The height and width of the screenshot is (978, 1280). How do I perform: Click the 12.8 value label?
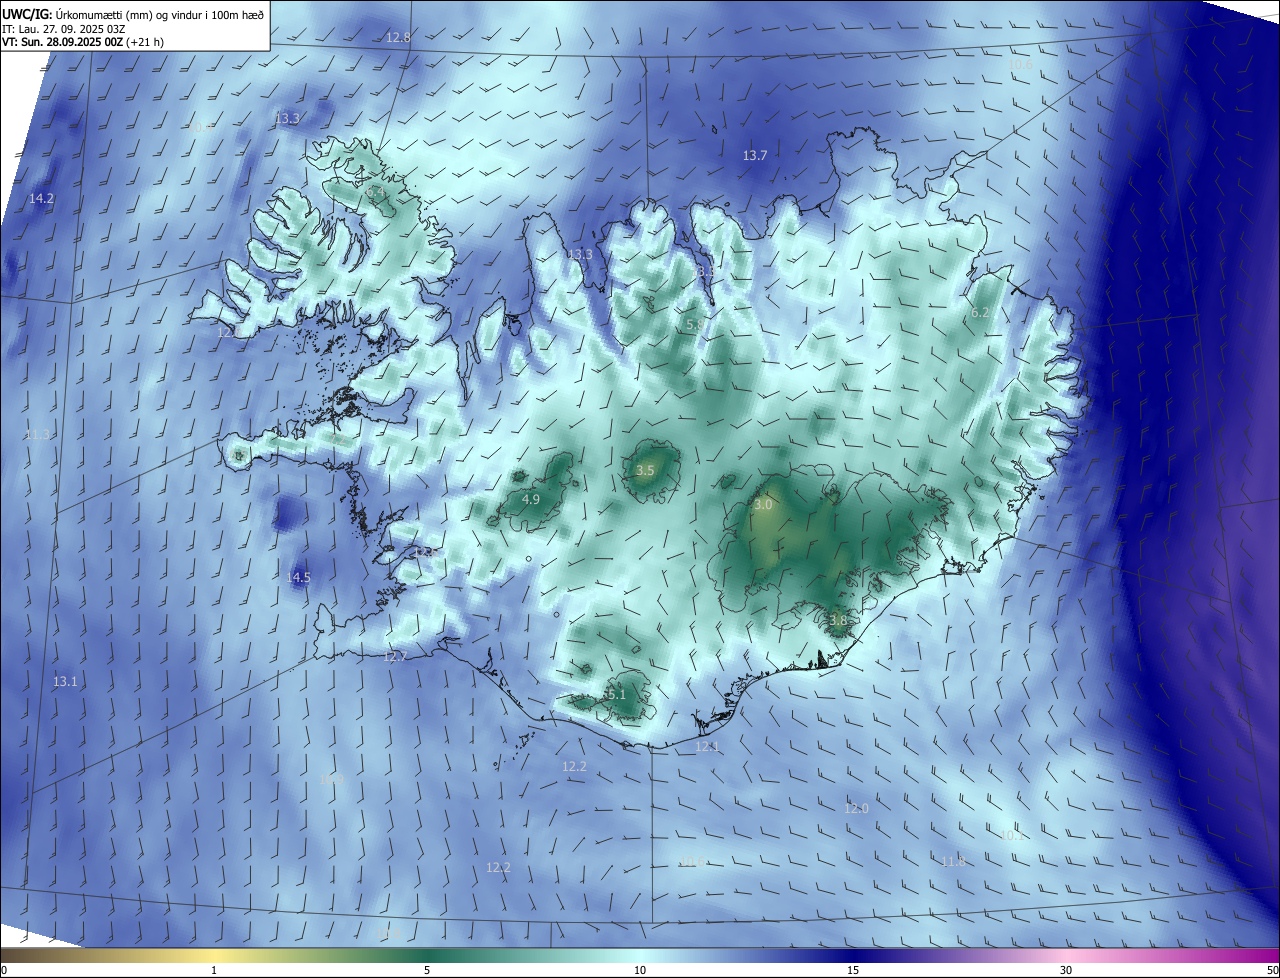click(x=398, y=37)
